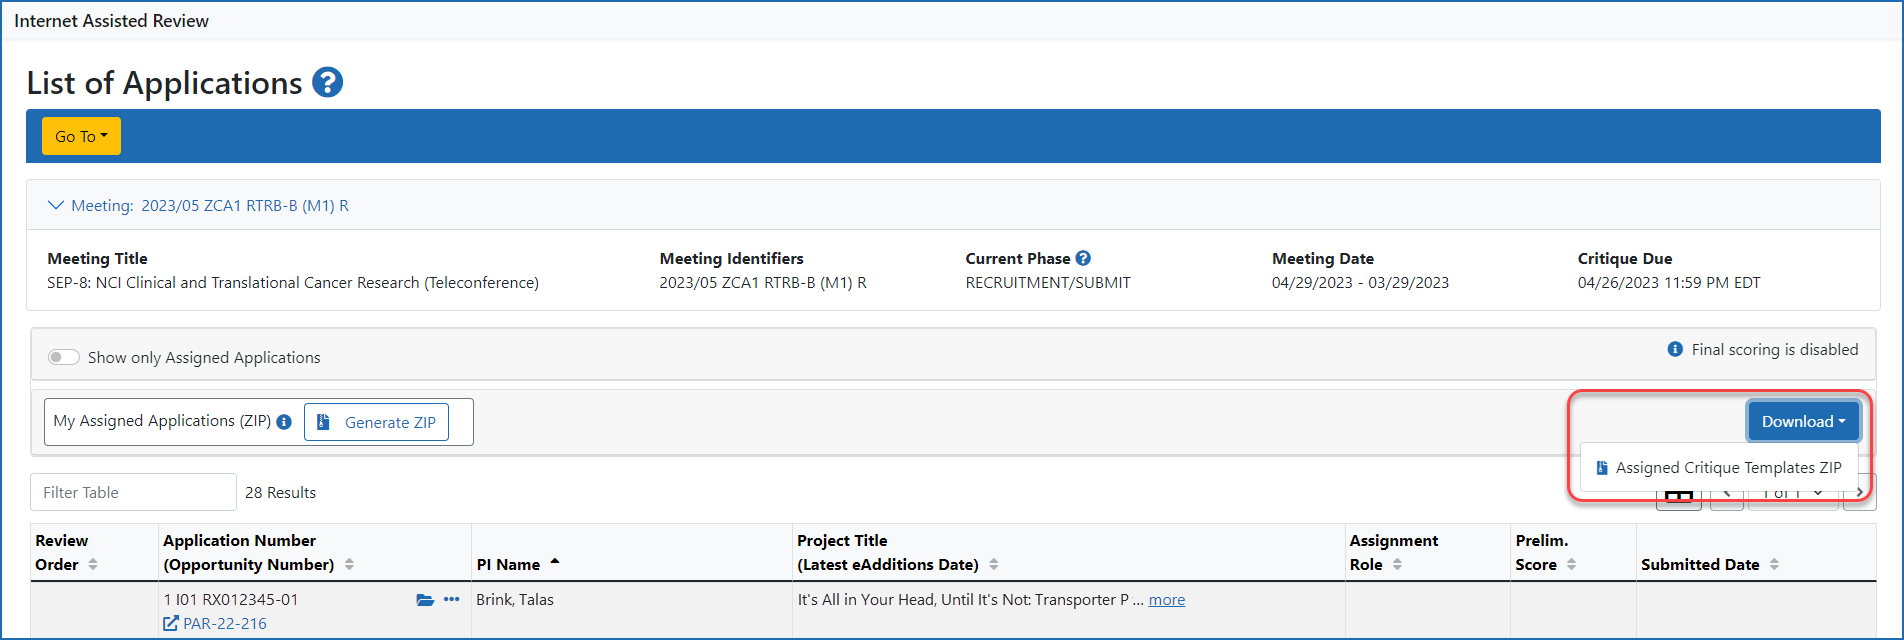
Task: Collapse the Download dropdown button
Action: tap(1803, 422)
